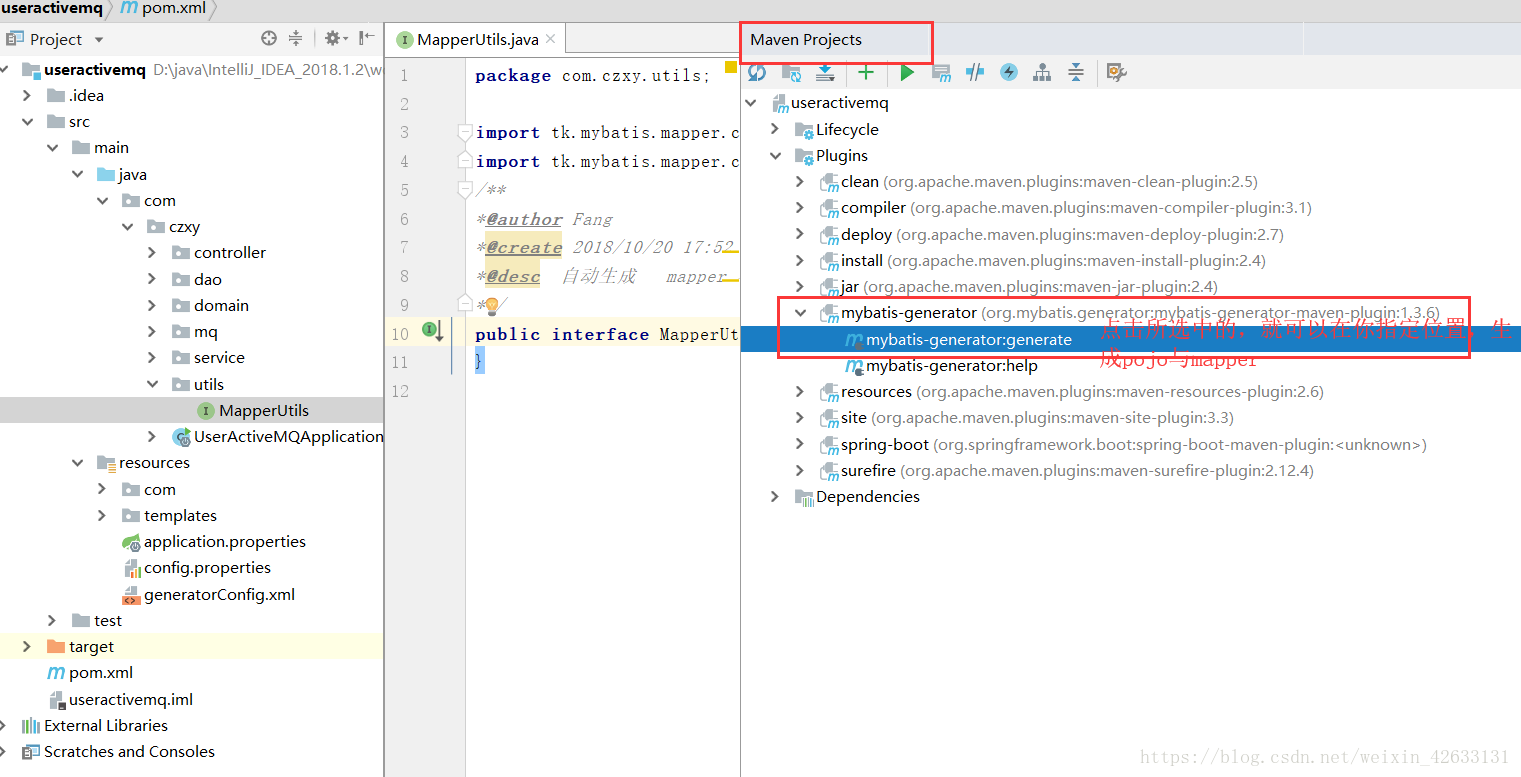This screenshot has height=777, width=1521.
Task: Open Project panel gear settings
Action: coord(336,39)
